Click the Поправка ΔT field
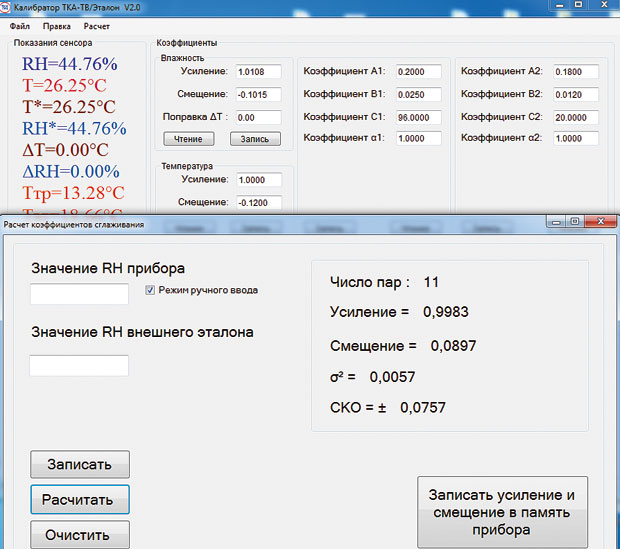 click(x=258, y=117)
